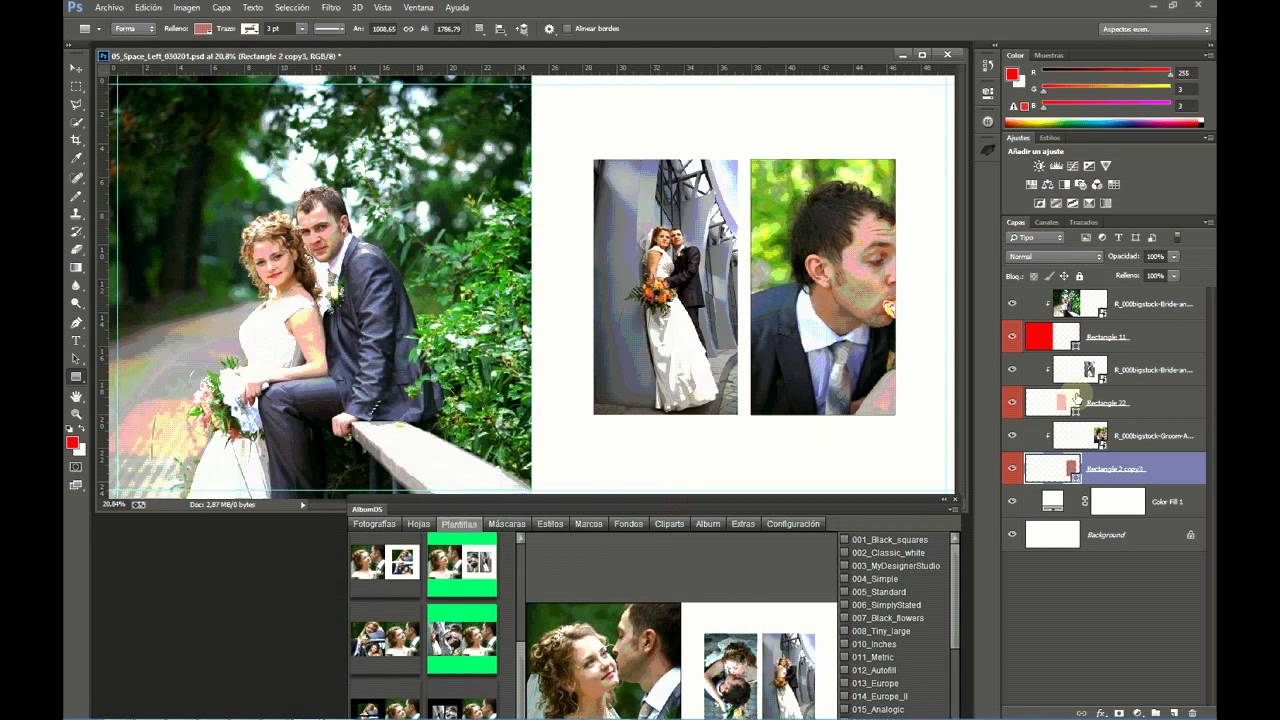Image resolution: width=1280 pixels, height=720 pixels.
Task: Open the Fotografias tab in AlbumDS
Action: 374,524
